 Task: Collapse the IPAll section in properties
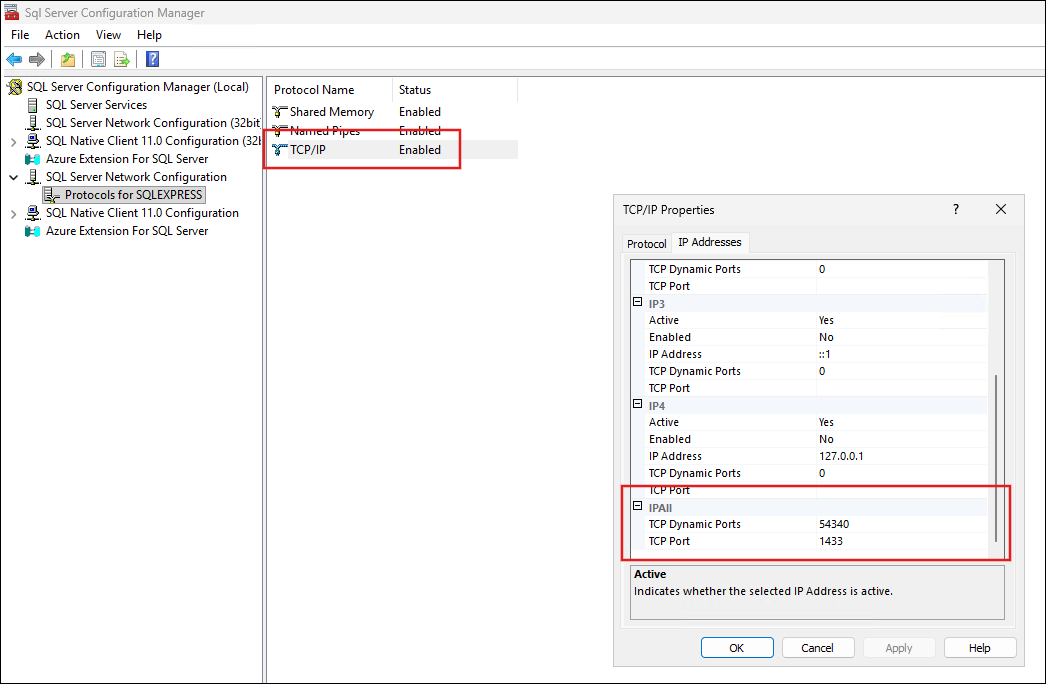pos(637,506)
